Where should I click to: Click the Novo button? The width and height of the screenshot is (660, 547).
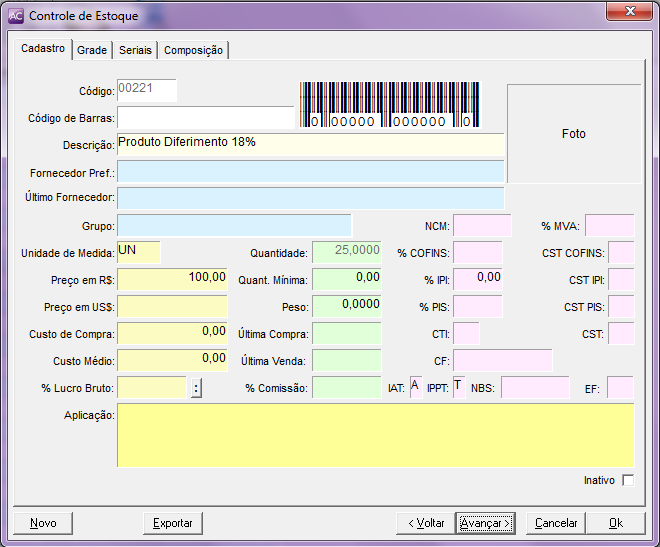(43, 523)
